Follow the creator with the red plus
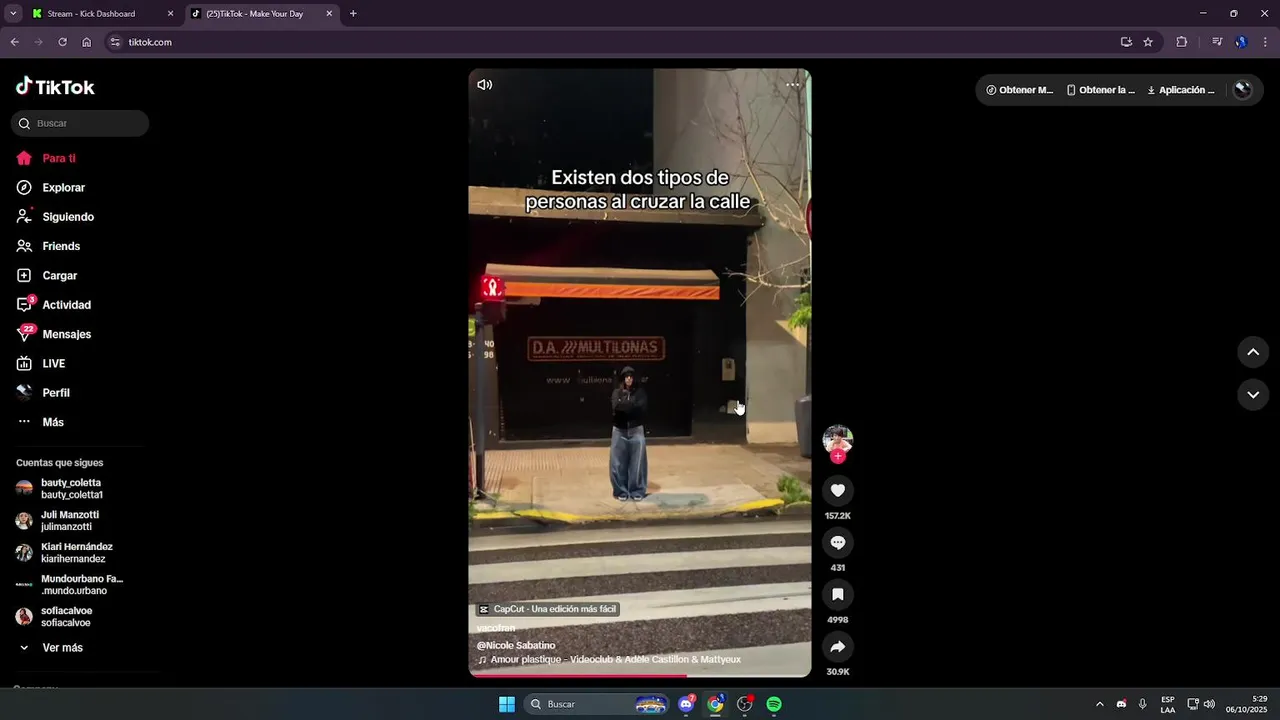 (x=838, y=456)
